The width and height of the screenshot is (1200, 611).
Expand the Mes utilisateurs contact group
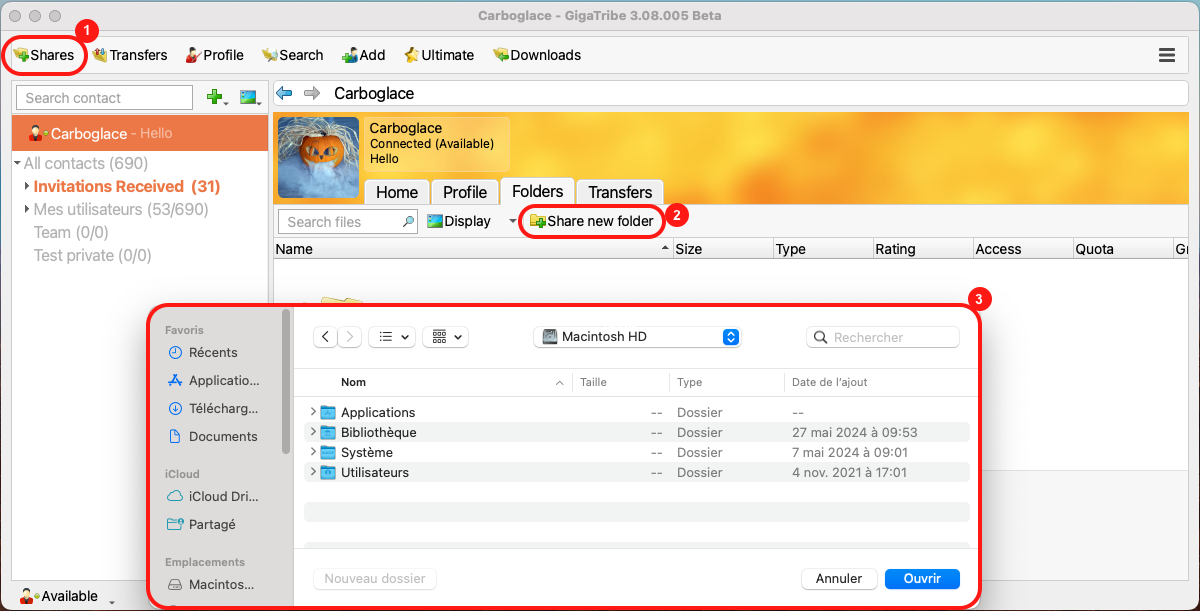coord(27,209)
